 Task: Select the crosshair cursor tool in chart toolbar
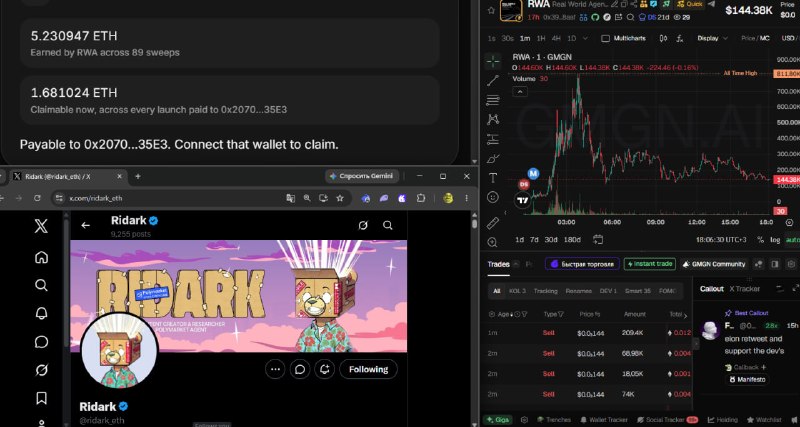(493, 61)
